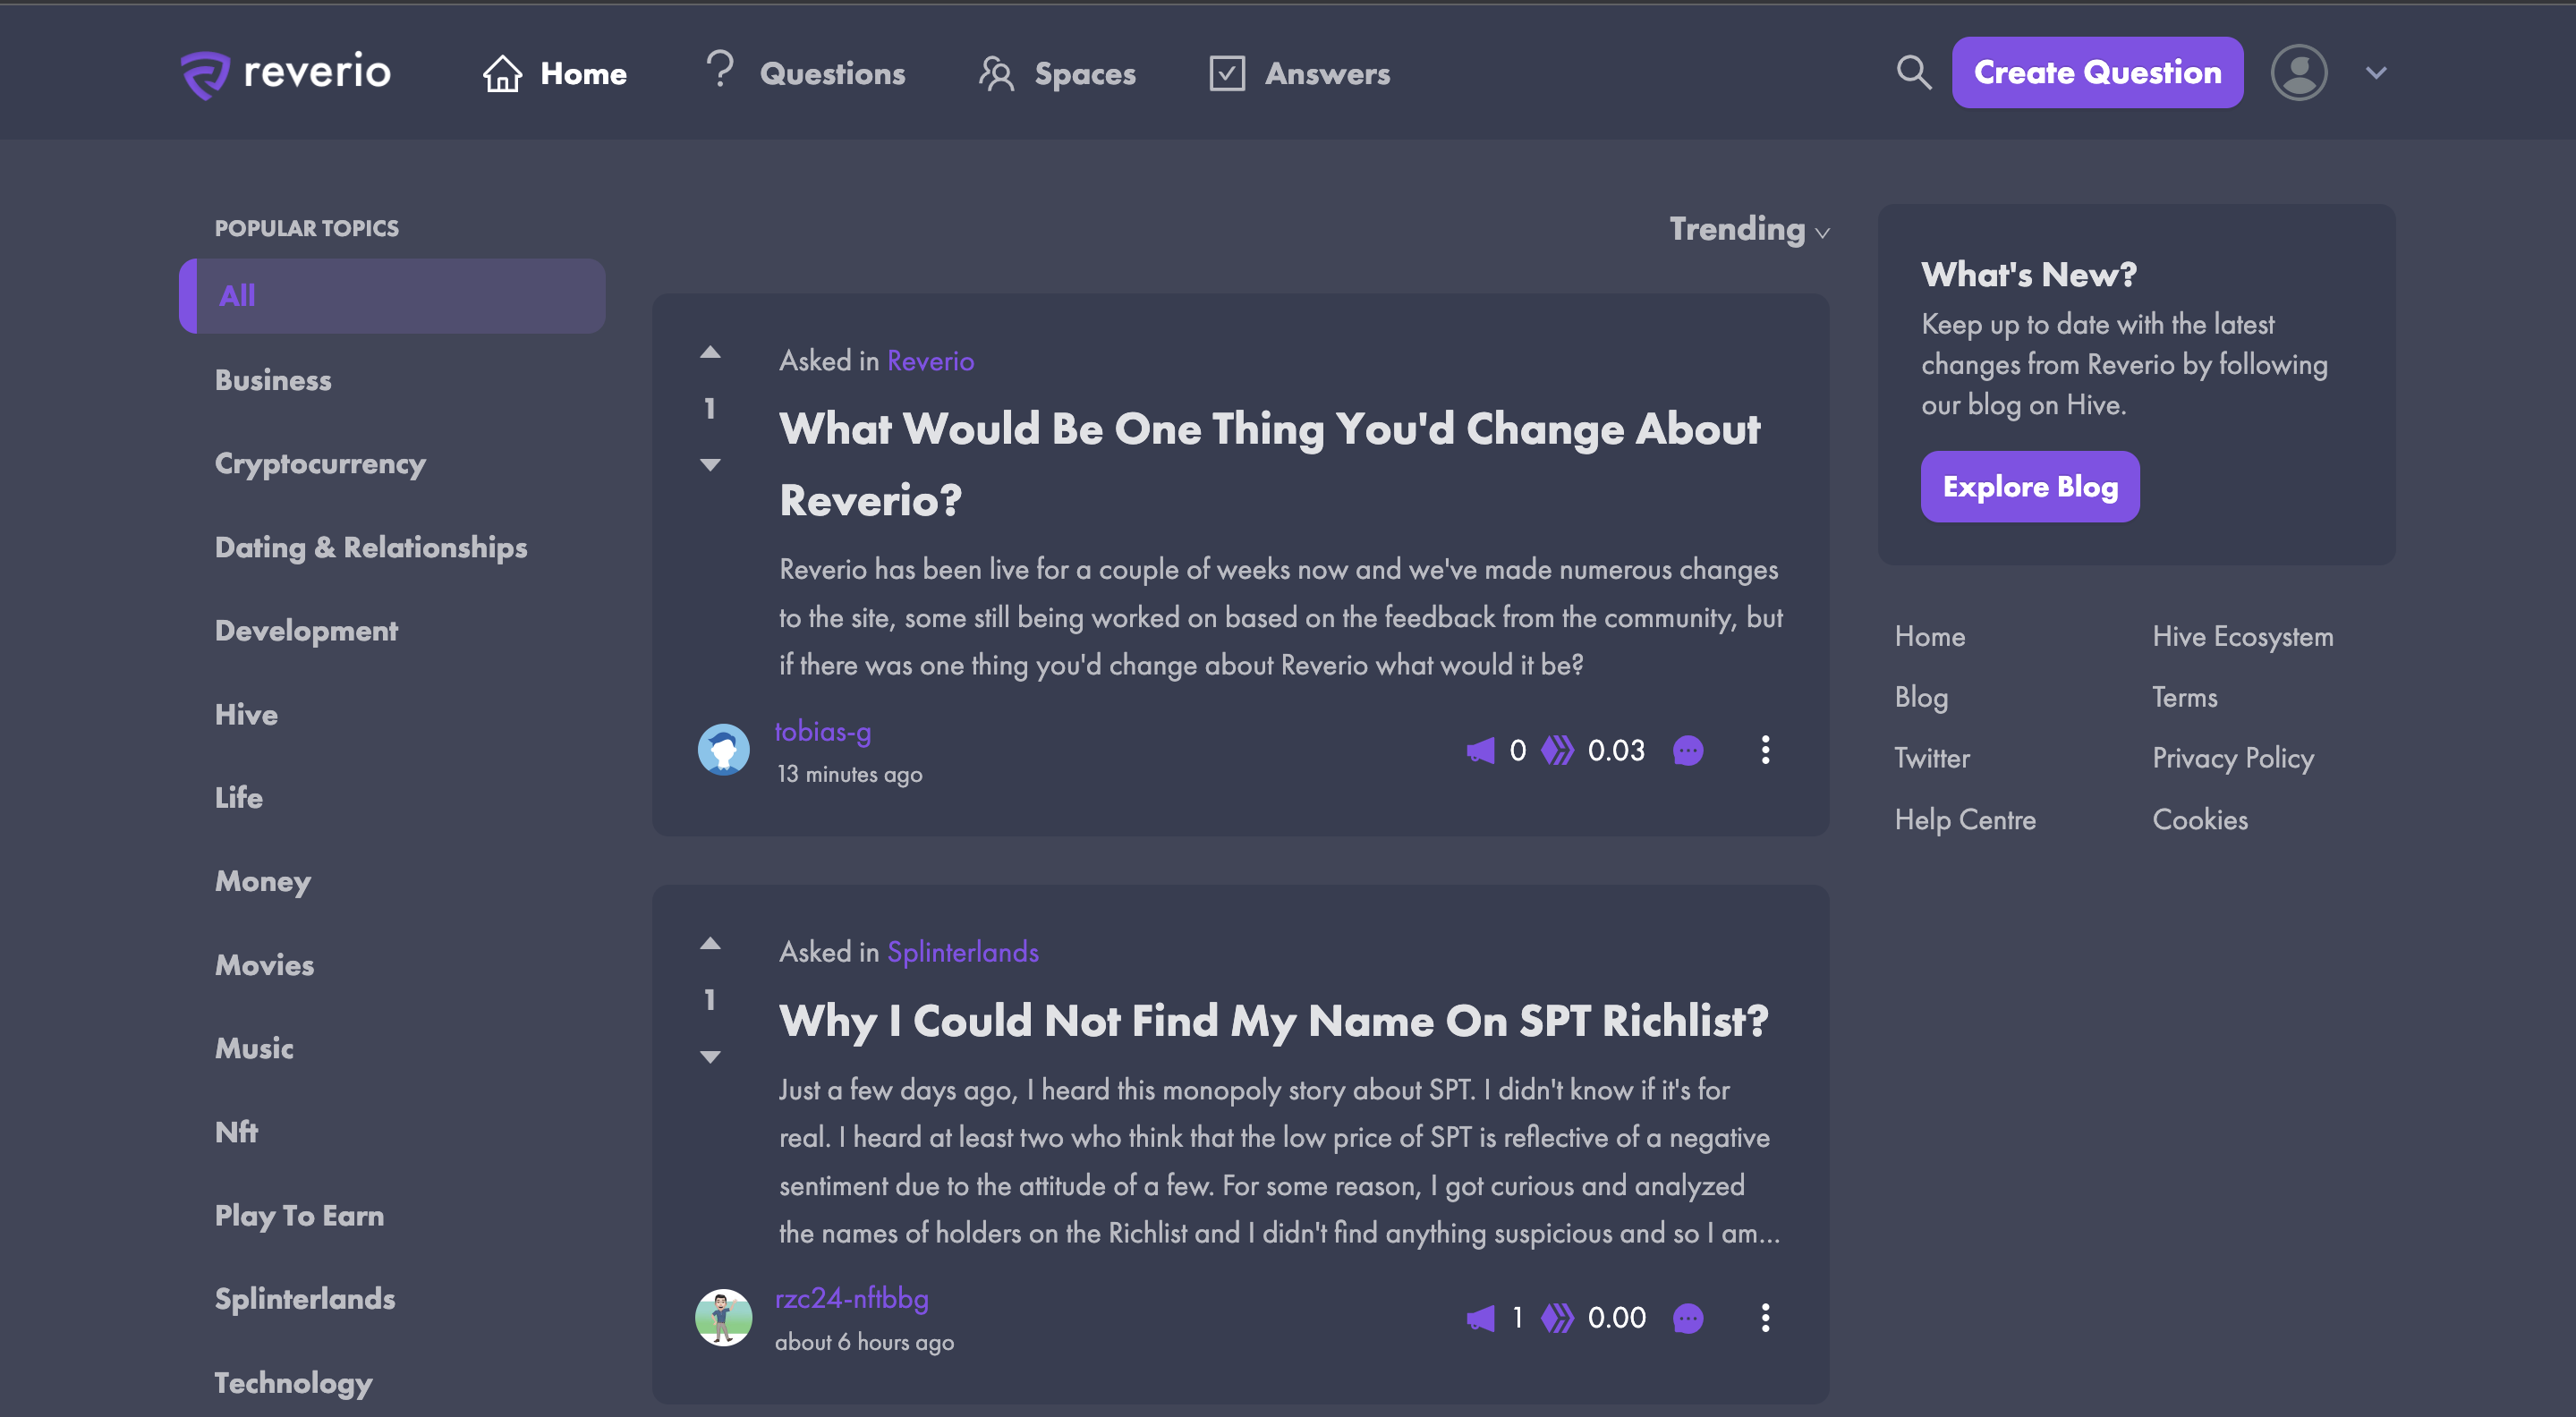
Task: Select the Play To Earn topic
Action: click(299, 1215)
